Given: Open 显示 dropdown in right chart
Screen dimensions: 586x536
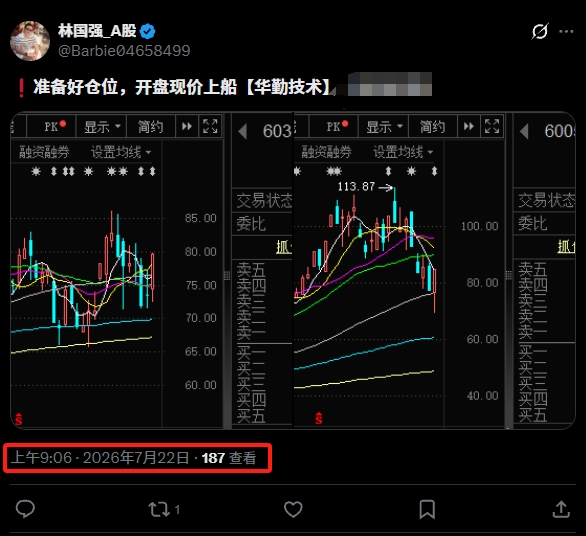Looking at the screenshot, I should click(x=384, y=127).
